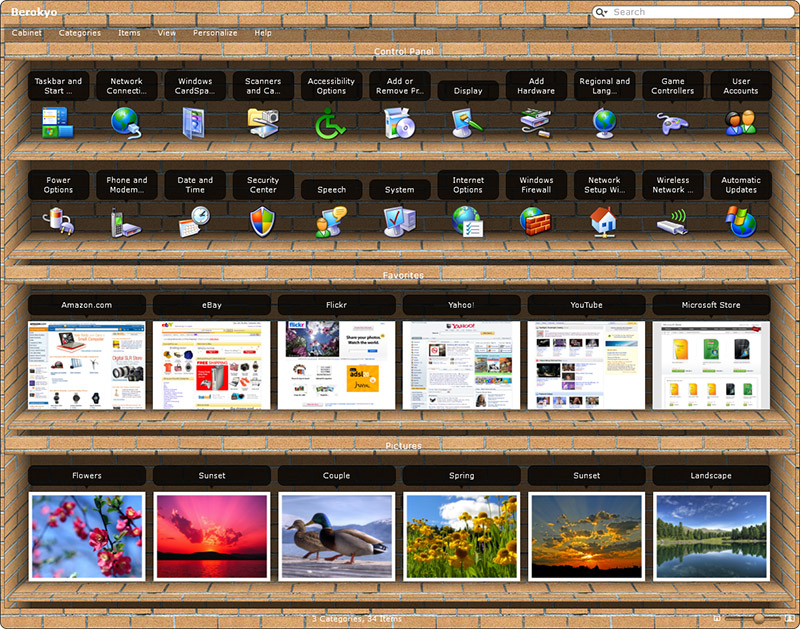Open the Cabinet menu

pyautogui.click(x=27, y=33)
